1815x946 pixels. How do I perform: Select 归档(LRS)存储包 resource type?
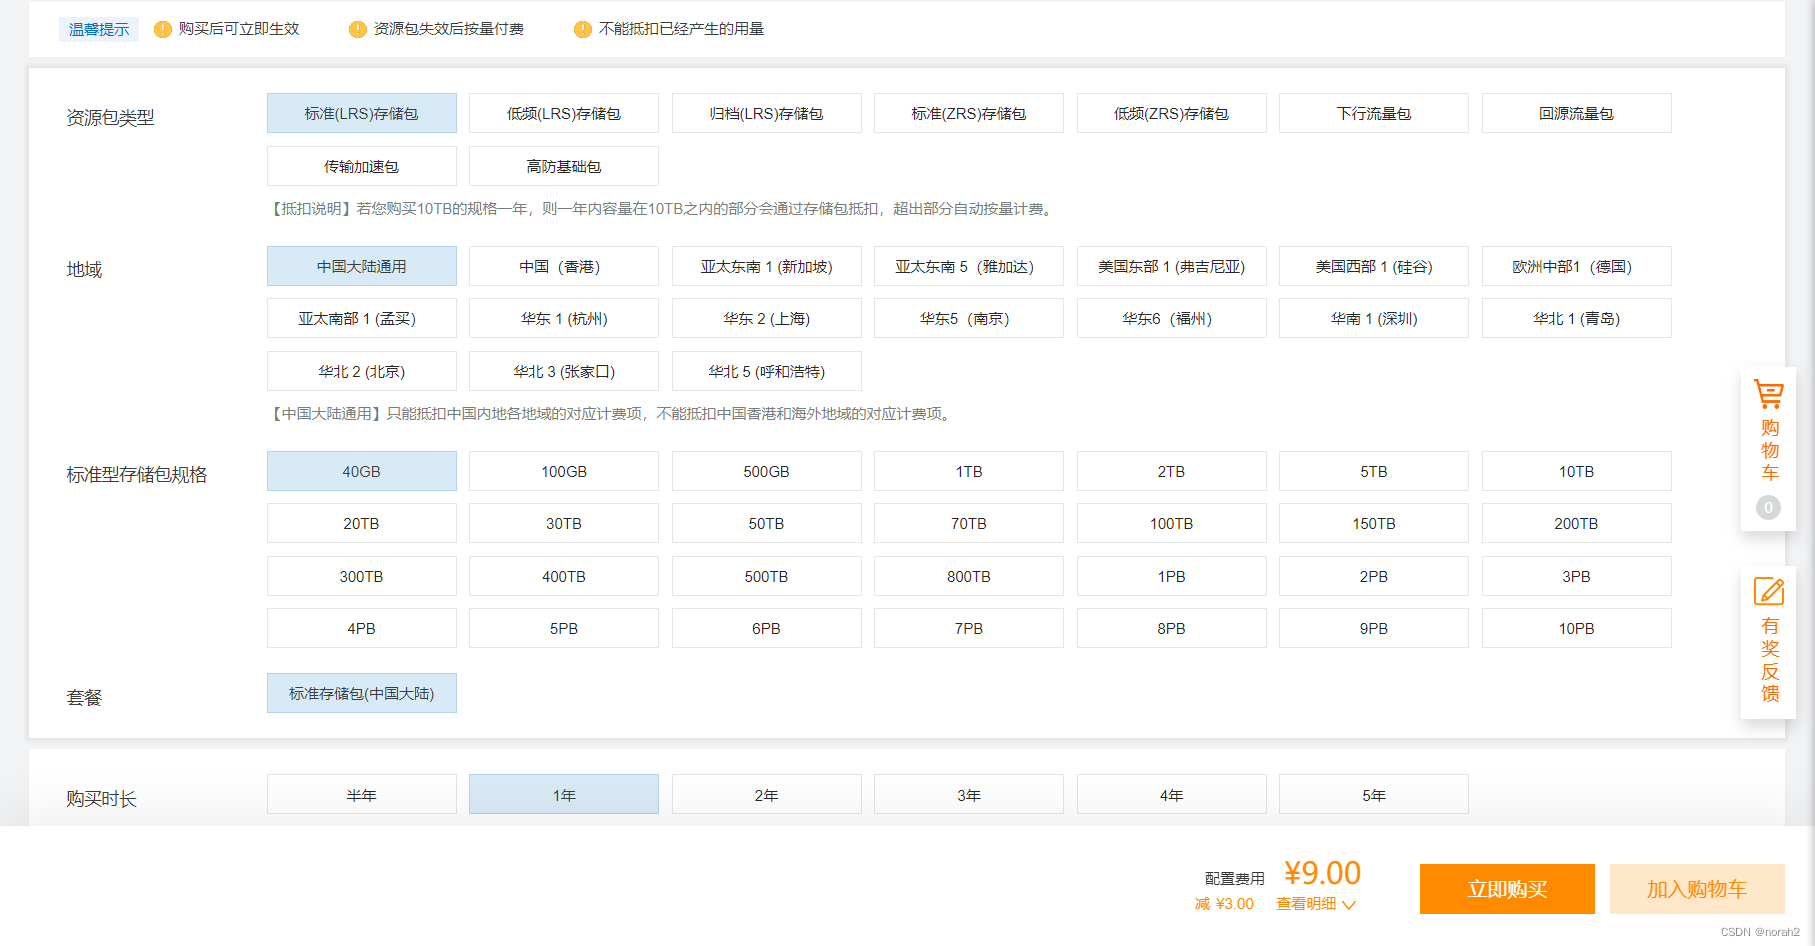[x=767, y=113]
